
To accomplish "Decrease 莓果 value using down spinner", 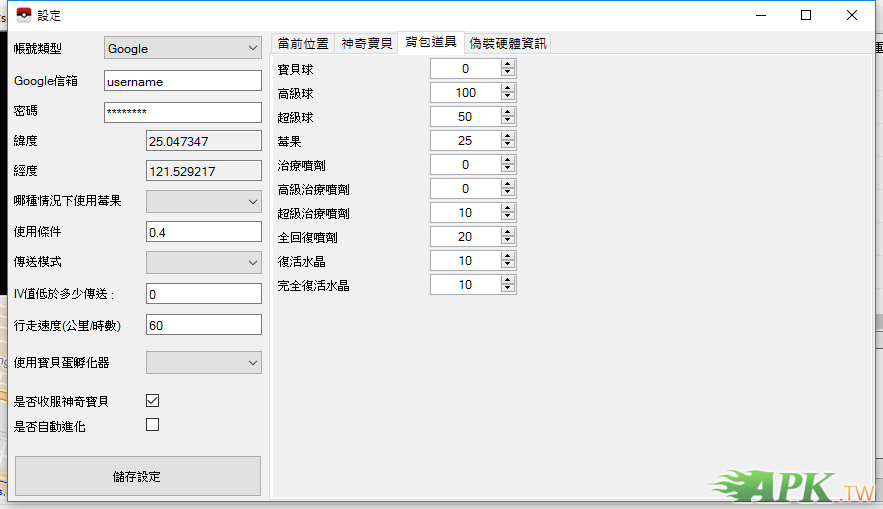I will coord(508,144).
